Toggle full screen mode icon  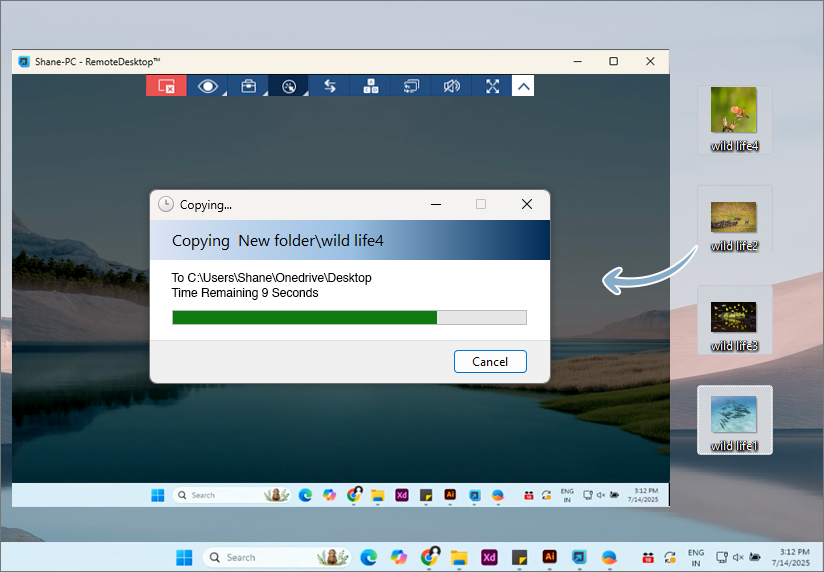click(x=492, y=86)
